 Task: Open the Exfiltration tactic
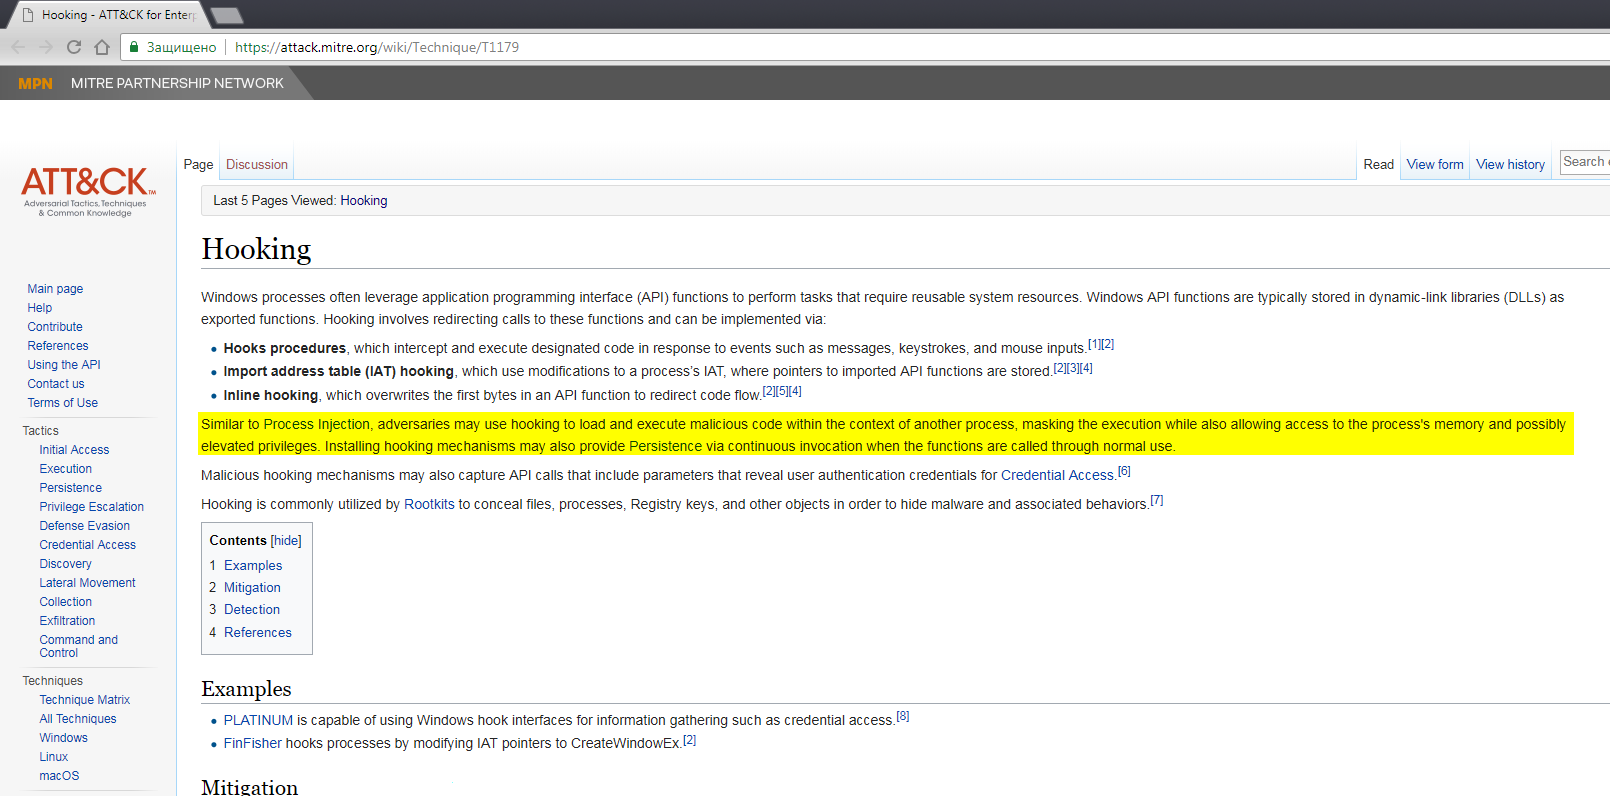click(x=68, y=621)
